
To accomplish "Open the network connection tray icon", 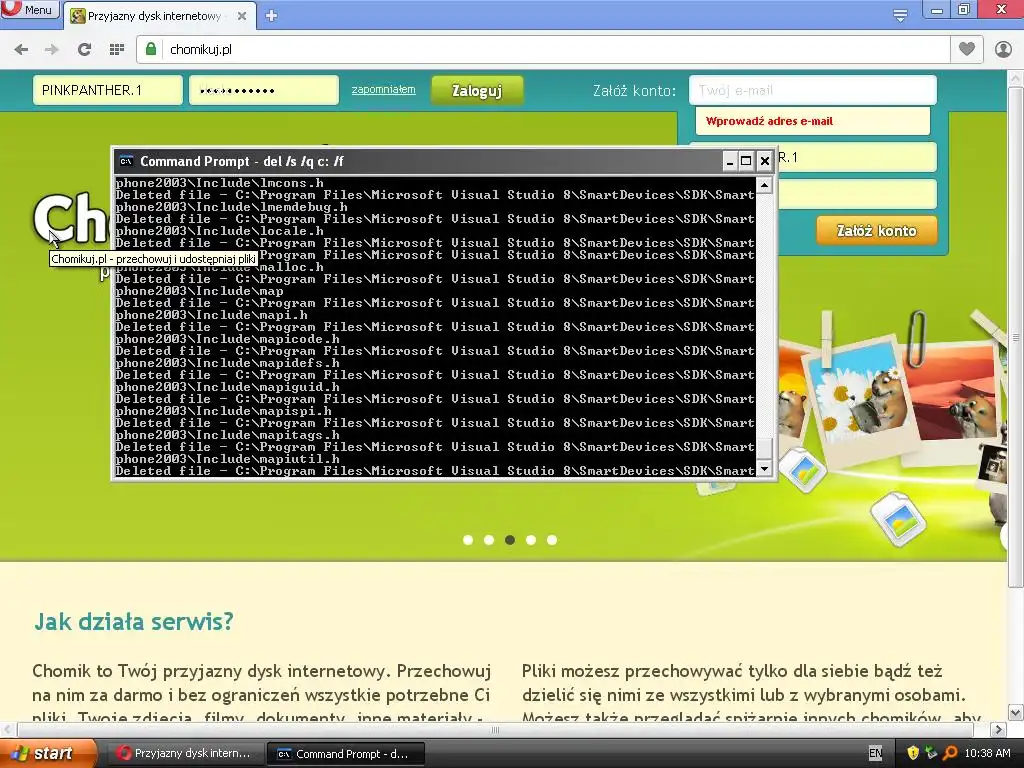I will [931, 754].
